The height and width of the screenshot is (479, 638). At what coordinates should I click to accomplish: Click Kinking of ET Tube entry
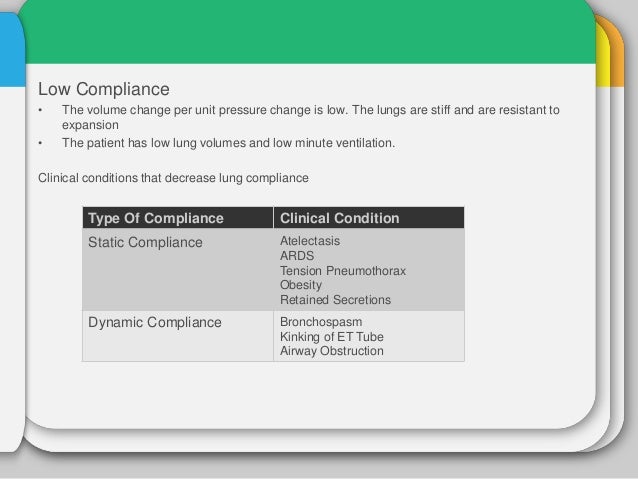pos(332,337)
